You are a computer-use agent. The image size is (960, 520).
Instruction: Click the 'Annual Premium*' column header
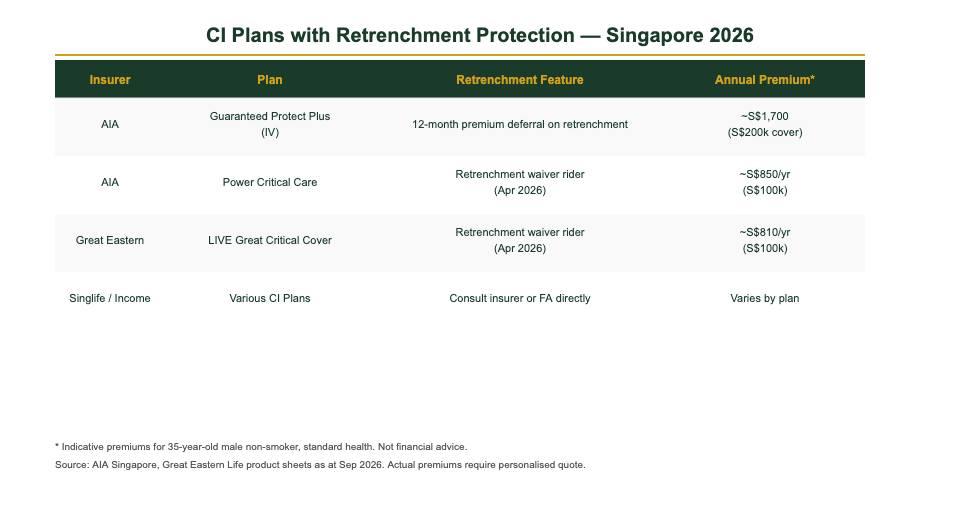click(x=765, y=80)
